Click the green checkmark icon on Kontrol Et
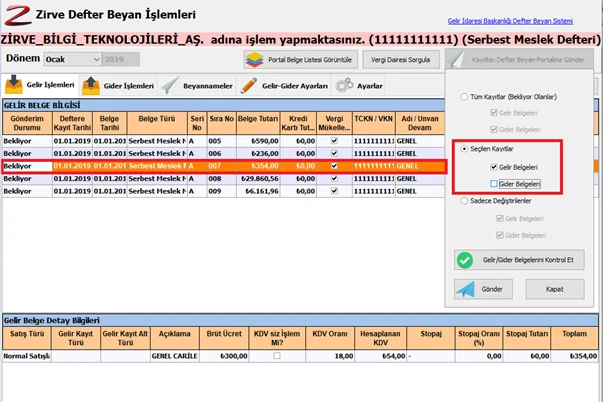This screenshot has width=603, height=402. click(465, 260)
